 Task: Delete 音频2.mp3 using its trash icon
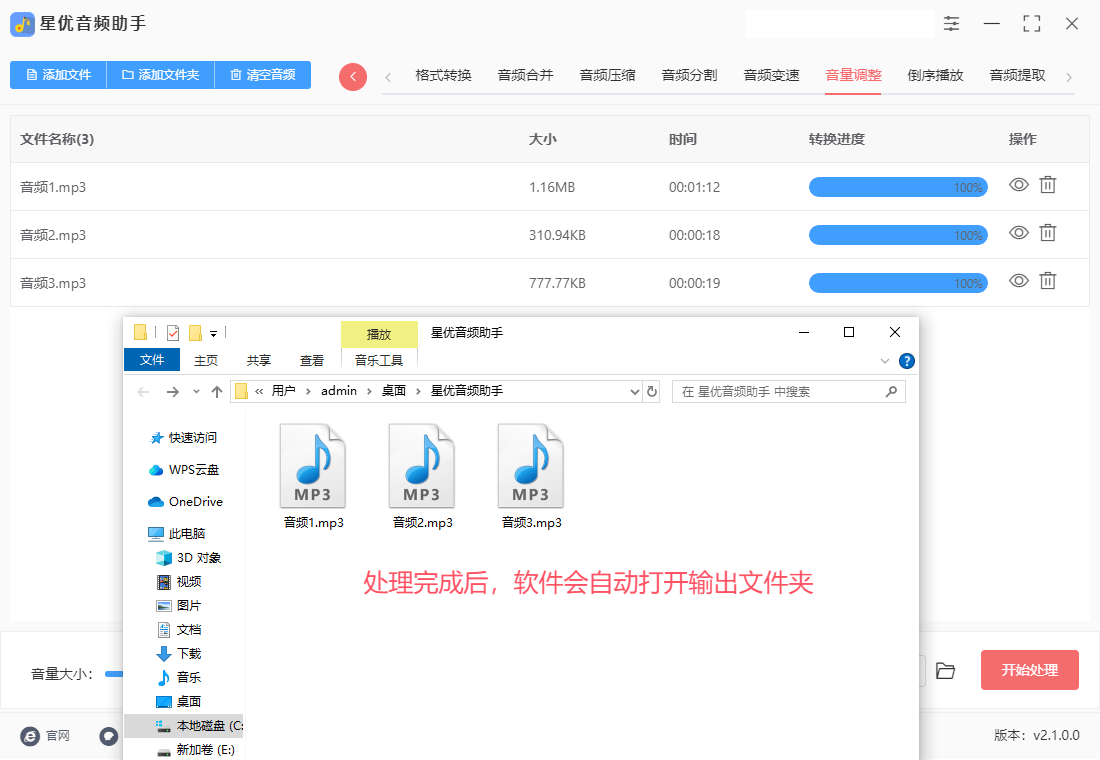pos(1047,232)
